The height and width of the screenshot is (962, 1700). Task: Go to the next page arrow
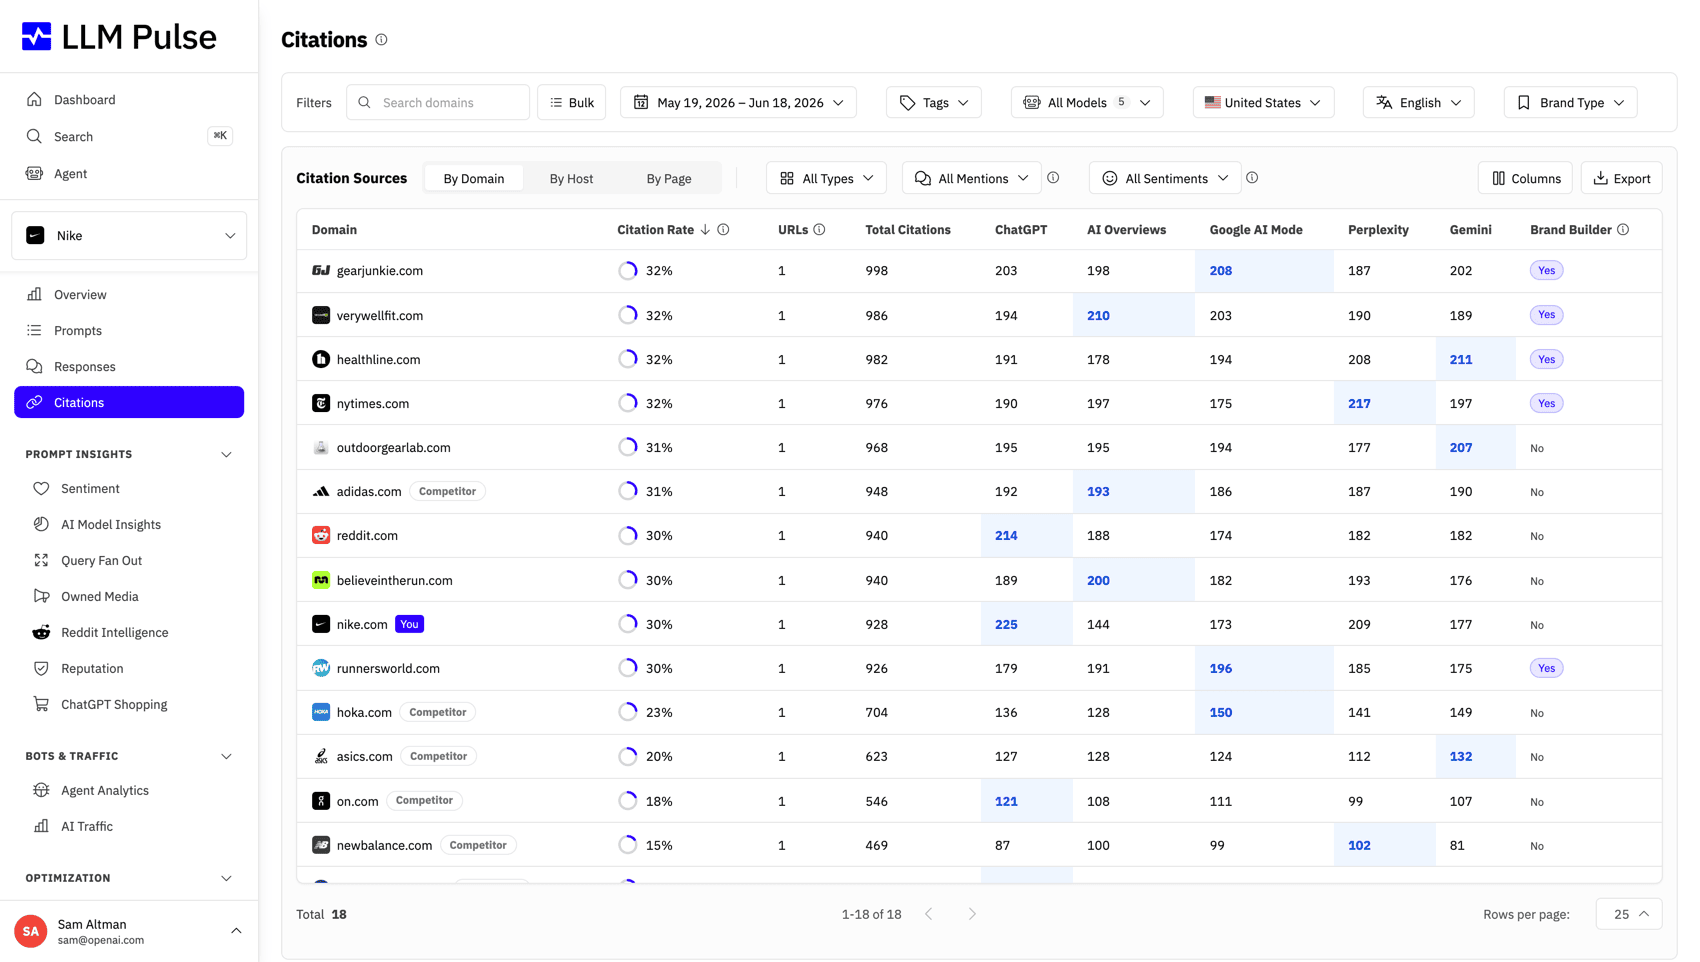pyautogui.click(x=972, y=914)
